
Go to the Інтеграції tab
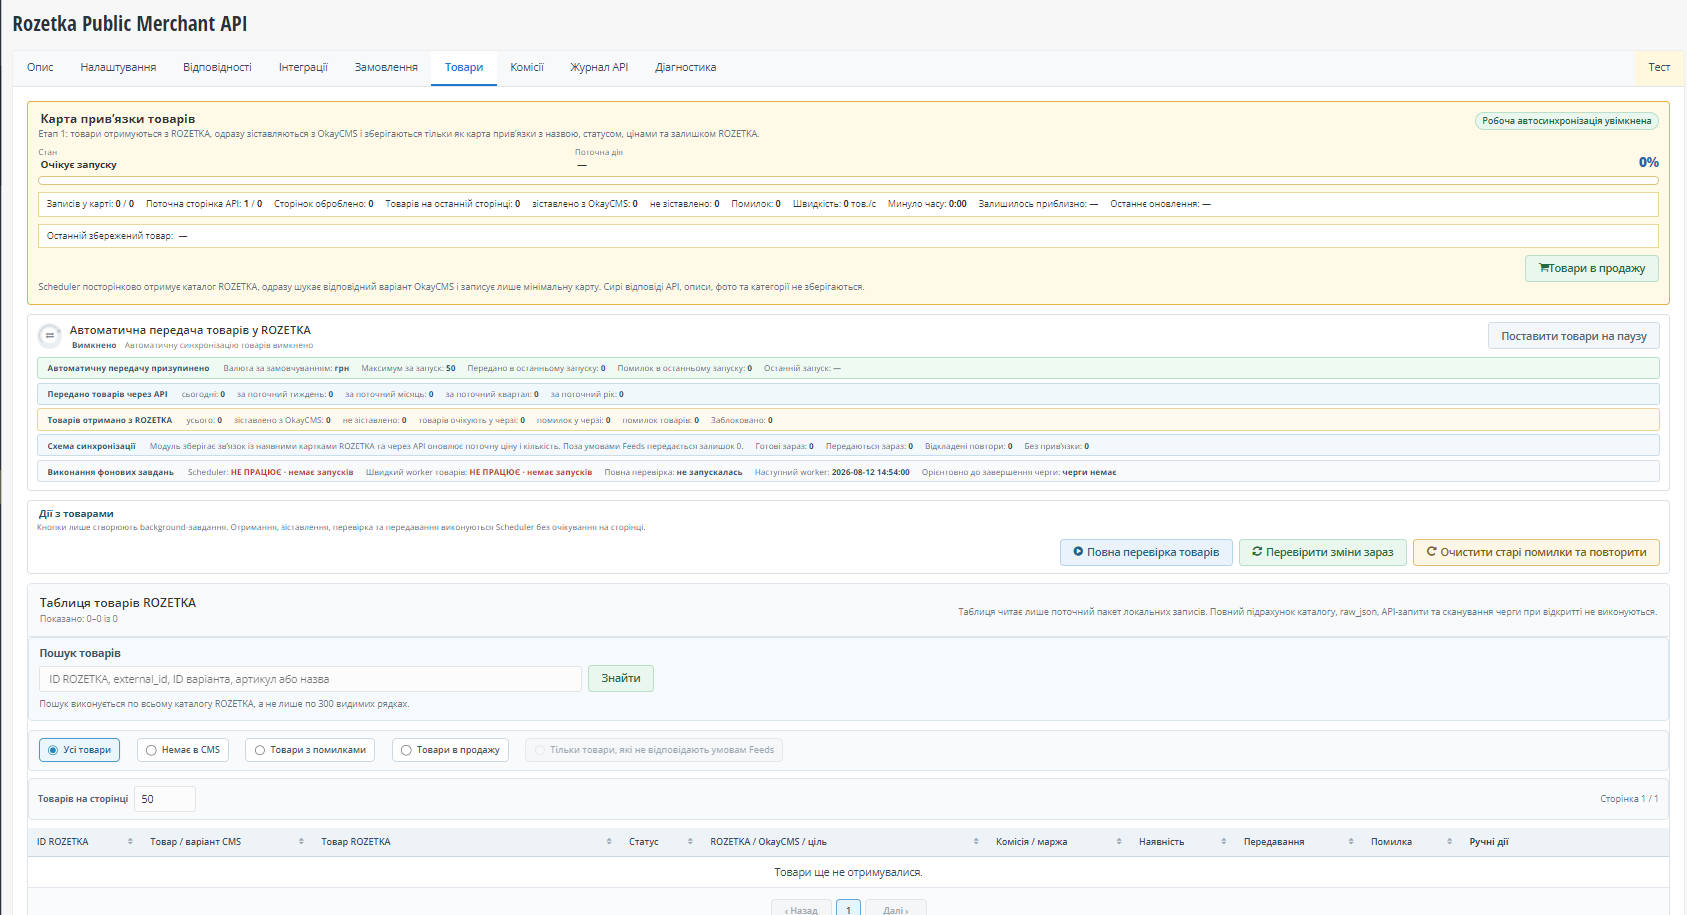pos(303,68)
